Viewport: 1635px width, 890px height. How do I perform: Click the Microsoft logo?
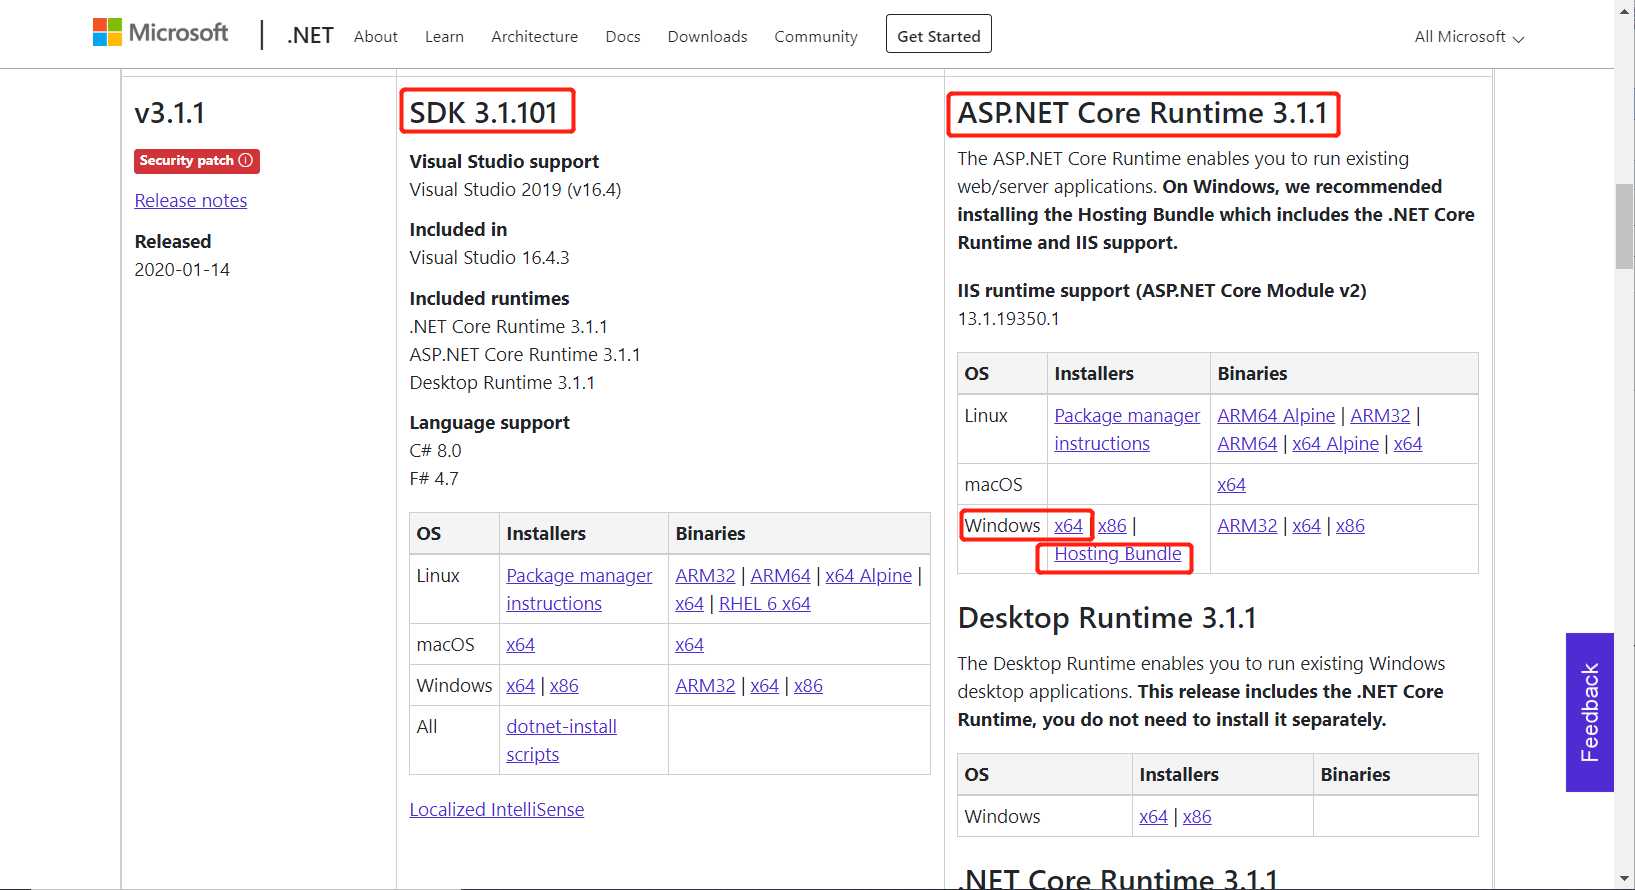(161, 33)
